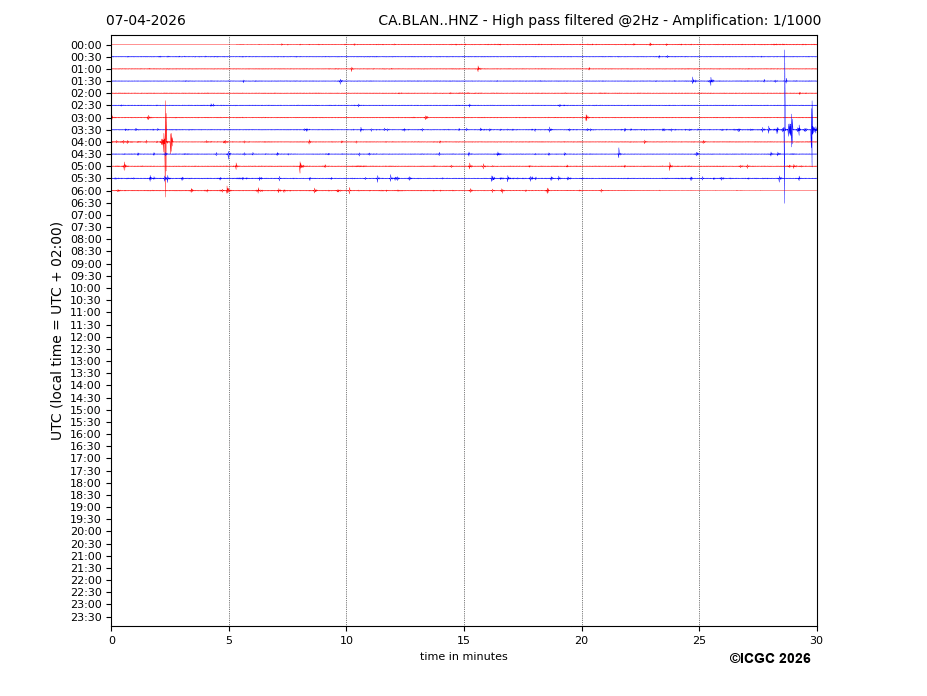Click the 'time in minutes' axis label
927x696 pixels.
coord(463,657)
